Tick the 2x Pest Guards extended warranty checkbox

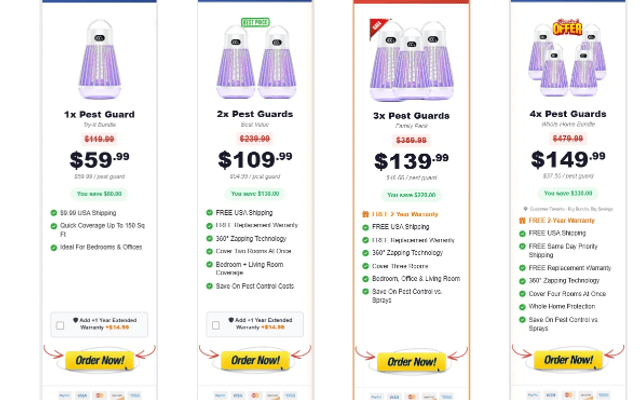pyautogui.click(x=215, y=326)
